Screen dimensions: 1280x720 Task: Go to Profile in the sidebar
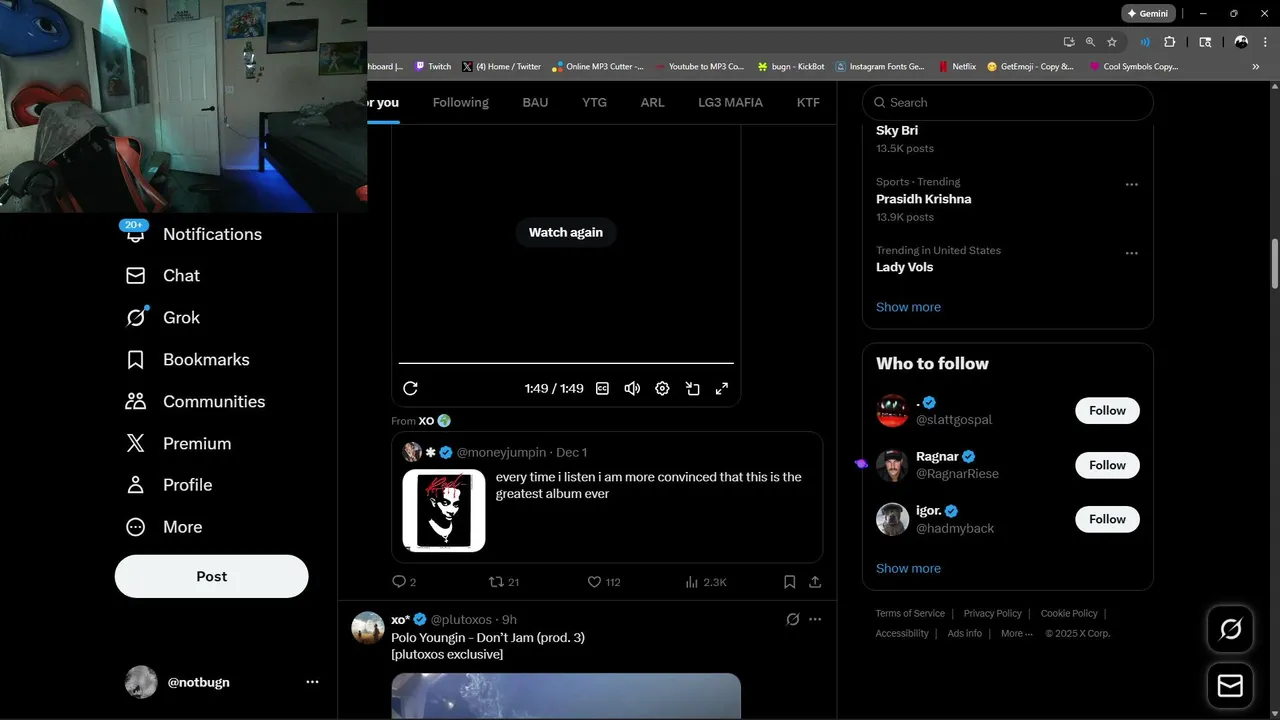(x=168, y=485)
